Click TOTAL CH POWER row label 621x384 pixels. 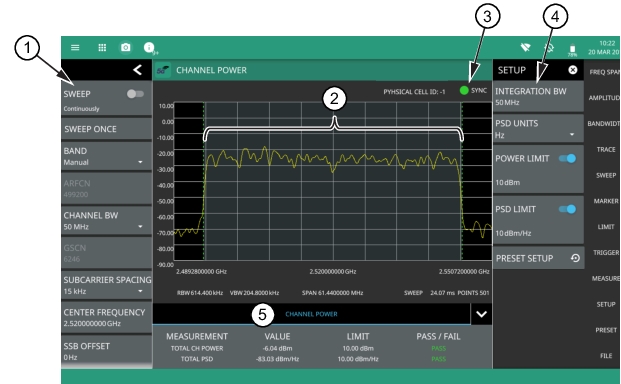point(197,348)
